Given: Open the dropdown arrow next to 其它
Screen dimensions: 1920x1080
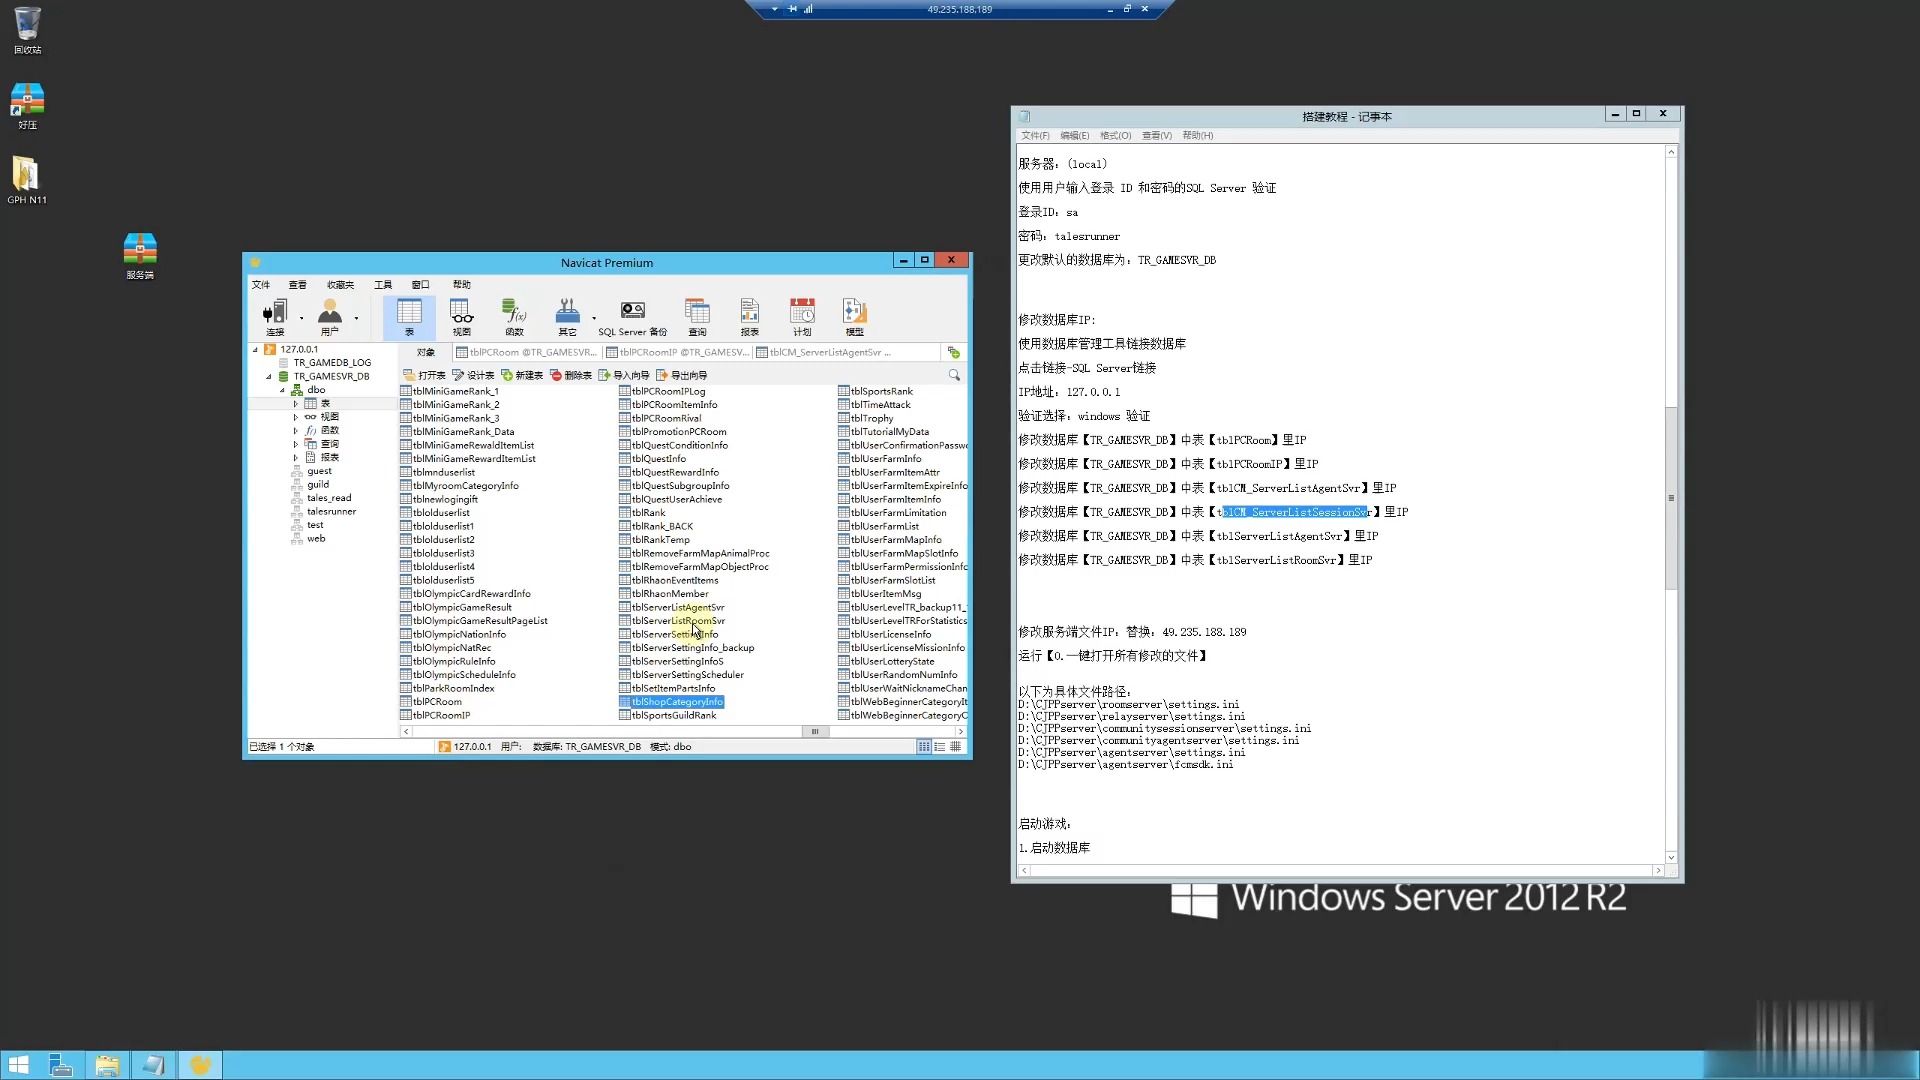Looking at the screenshot, I should tap(594, 318).
